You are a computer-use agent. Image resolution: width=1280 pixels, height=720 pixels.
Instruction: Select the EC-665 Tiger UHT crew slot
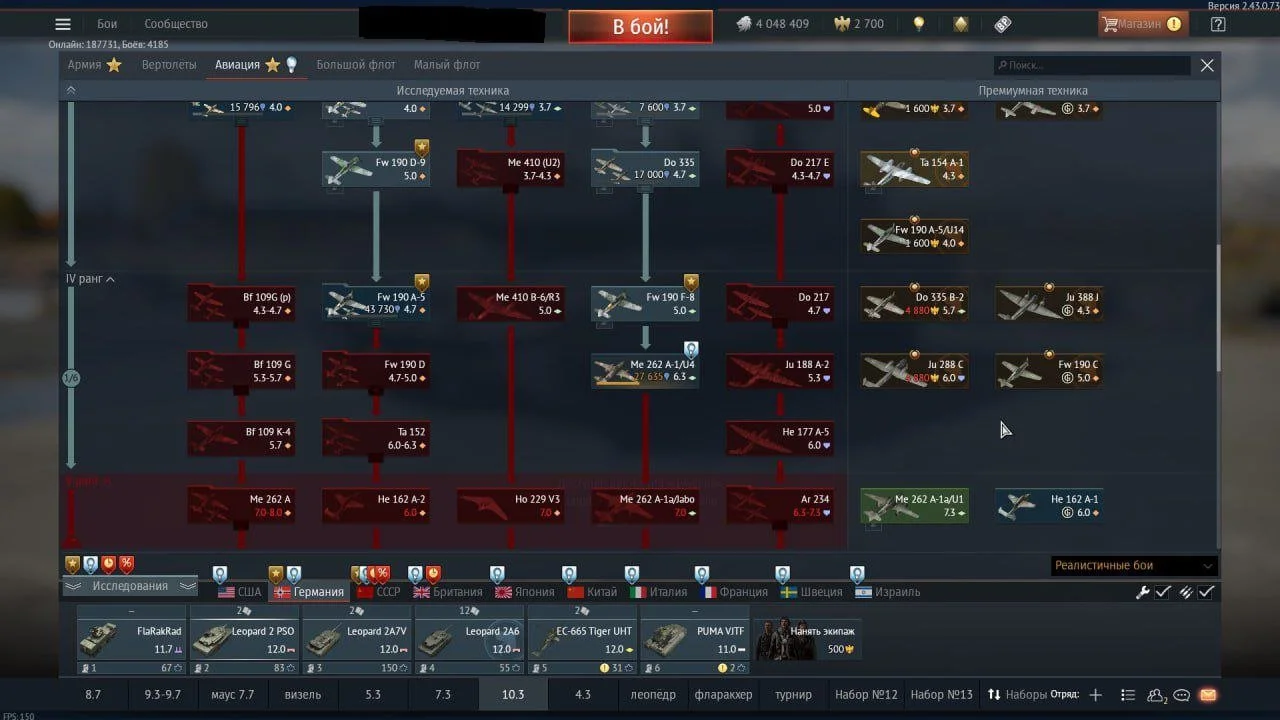point(582,640)
